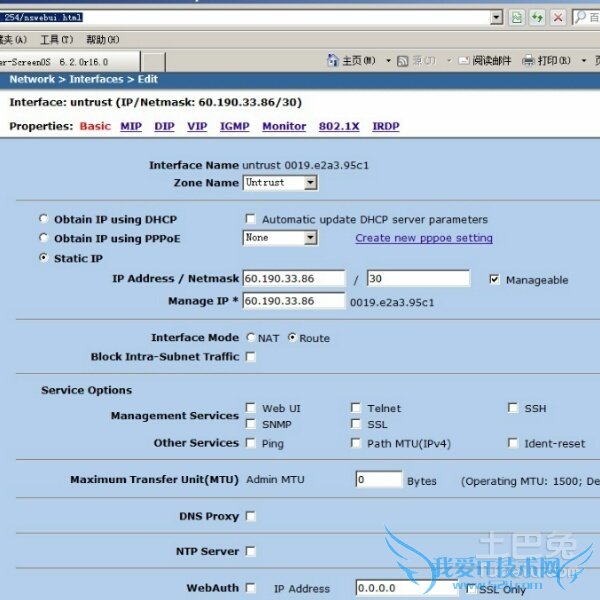Enable Automatic update DHCP server parameters
The height and width of the screenshot is (600, 600).
coord(250,218)
